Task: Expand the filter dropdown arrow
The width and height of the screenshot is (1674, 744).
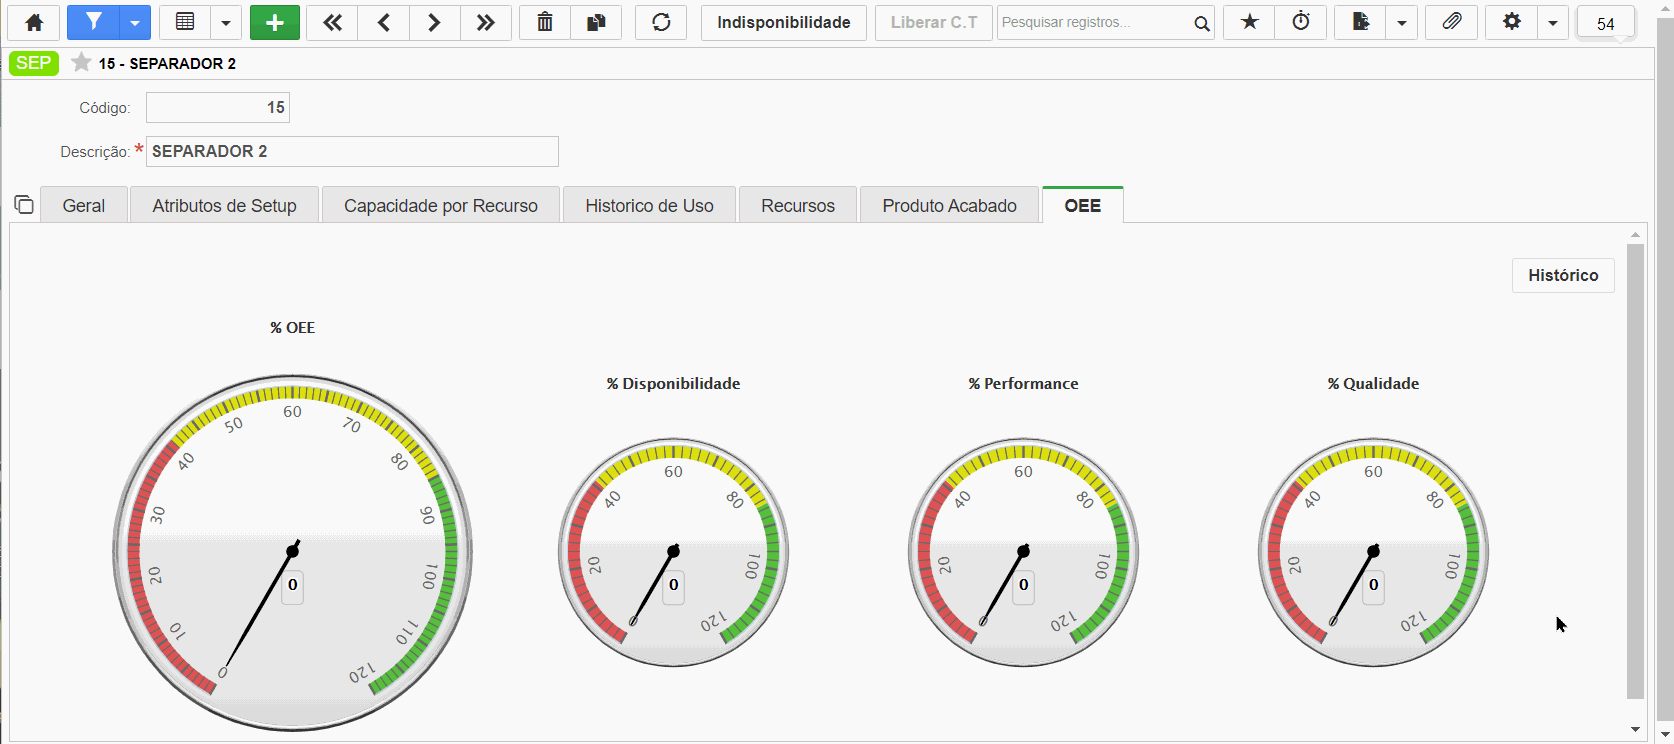Action: tap(135, 22)
